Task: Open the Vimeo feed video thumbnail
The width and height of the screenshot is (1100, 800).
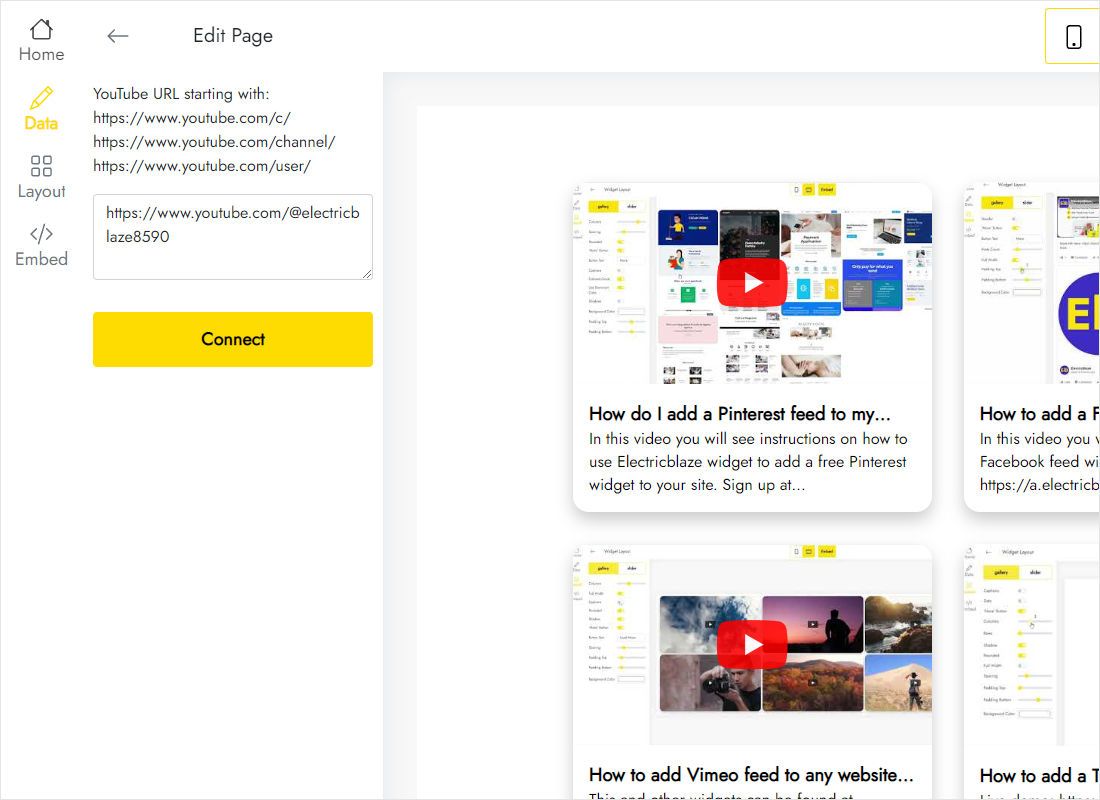Action: [752, 645]
